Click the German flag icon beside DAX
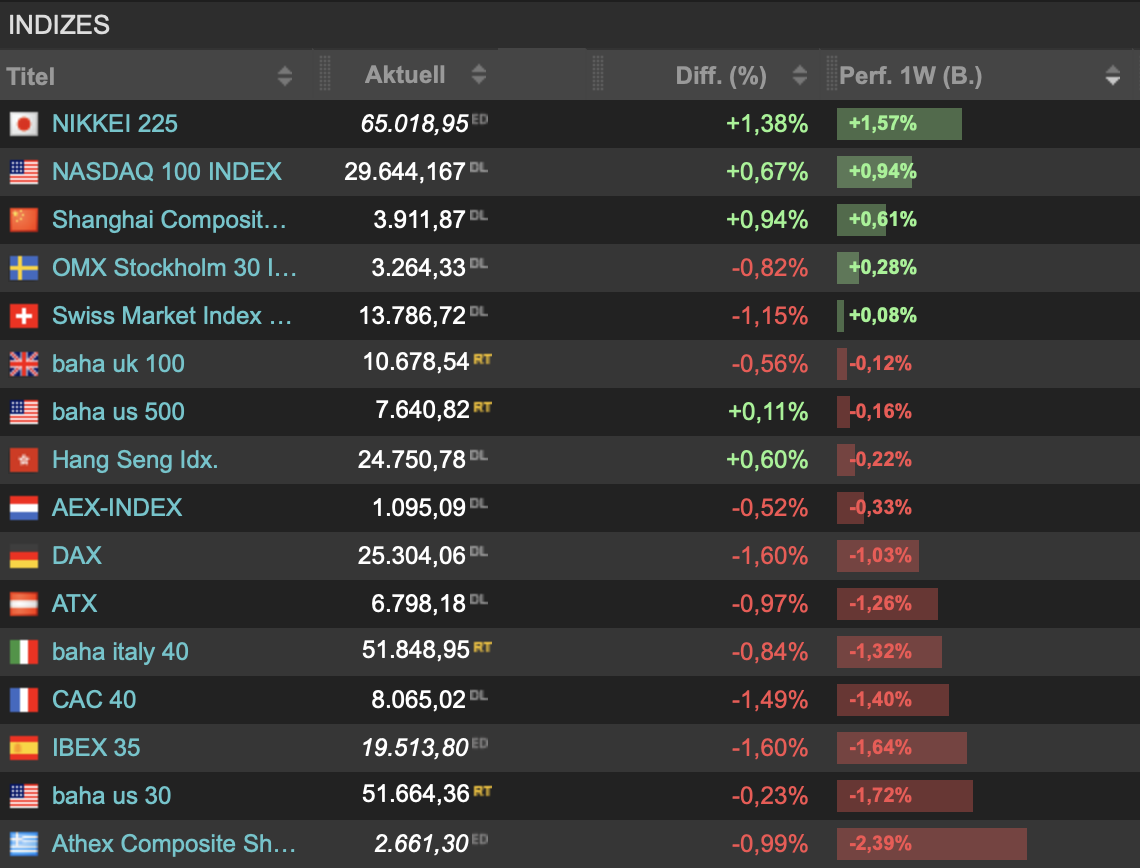The height and width of the screenshot is (868, 1140). (x=23, y=556)
